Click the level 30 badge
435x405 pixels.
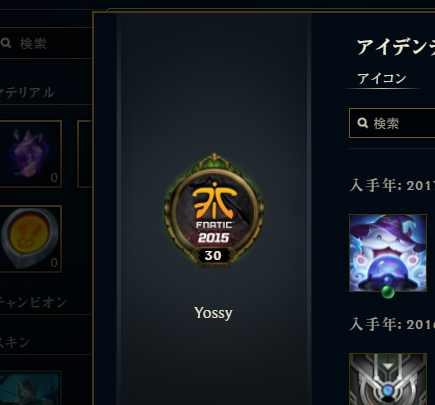pos(213,256)
